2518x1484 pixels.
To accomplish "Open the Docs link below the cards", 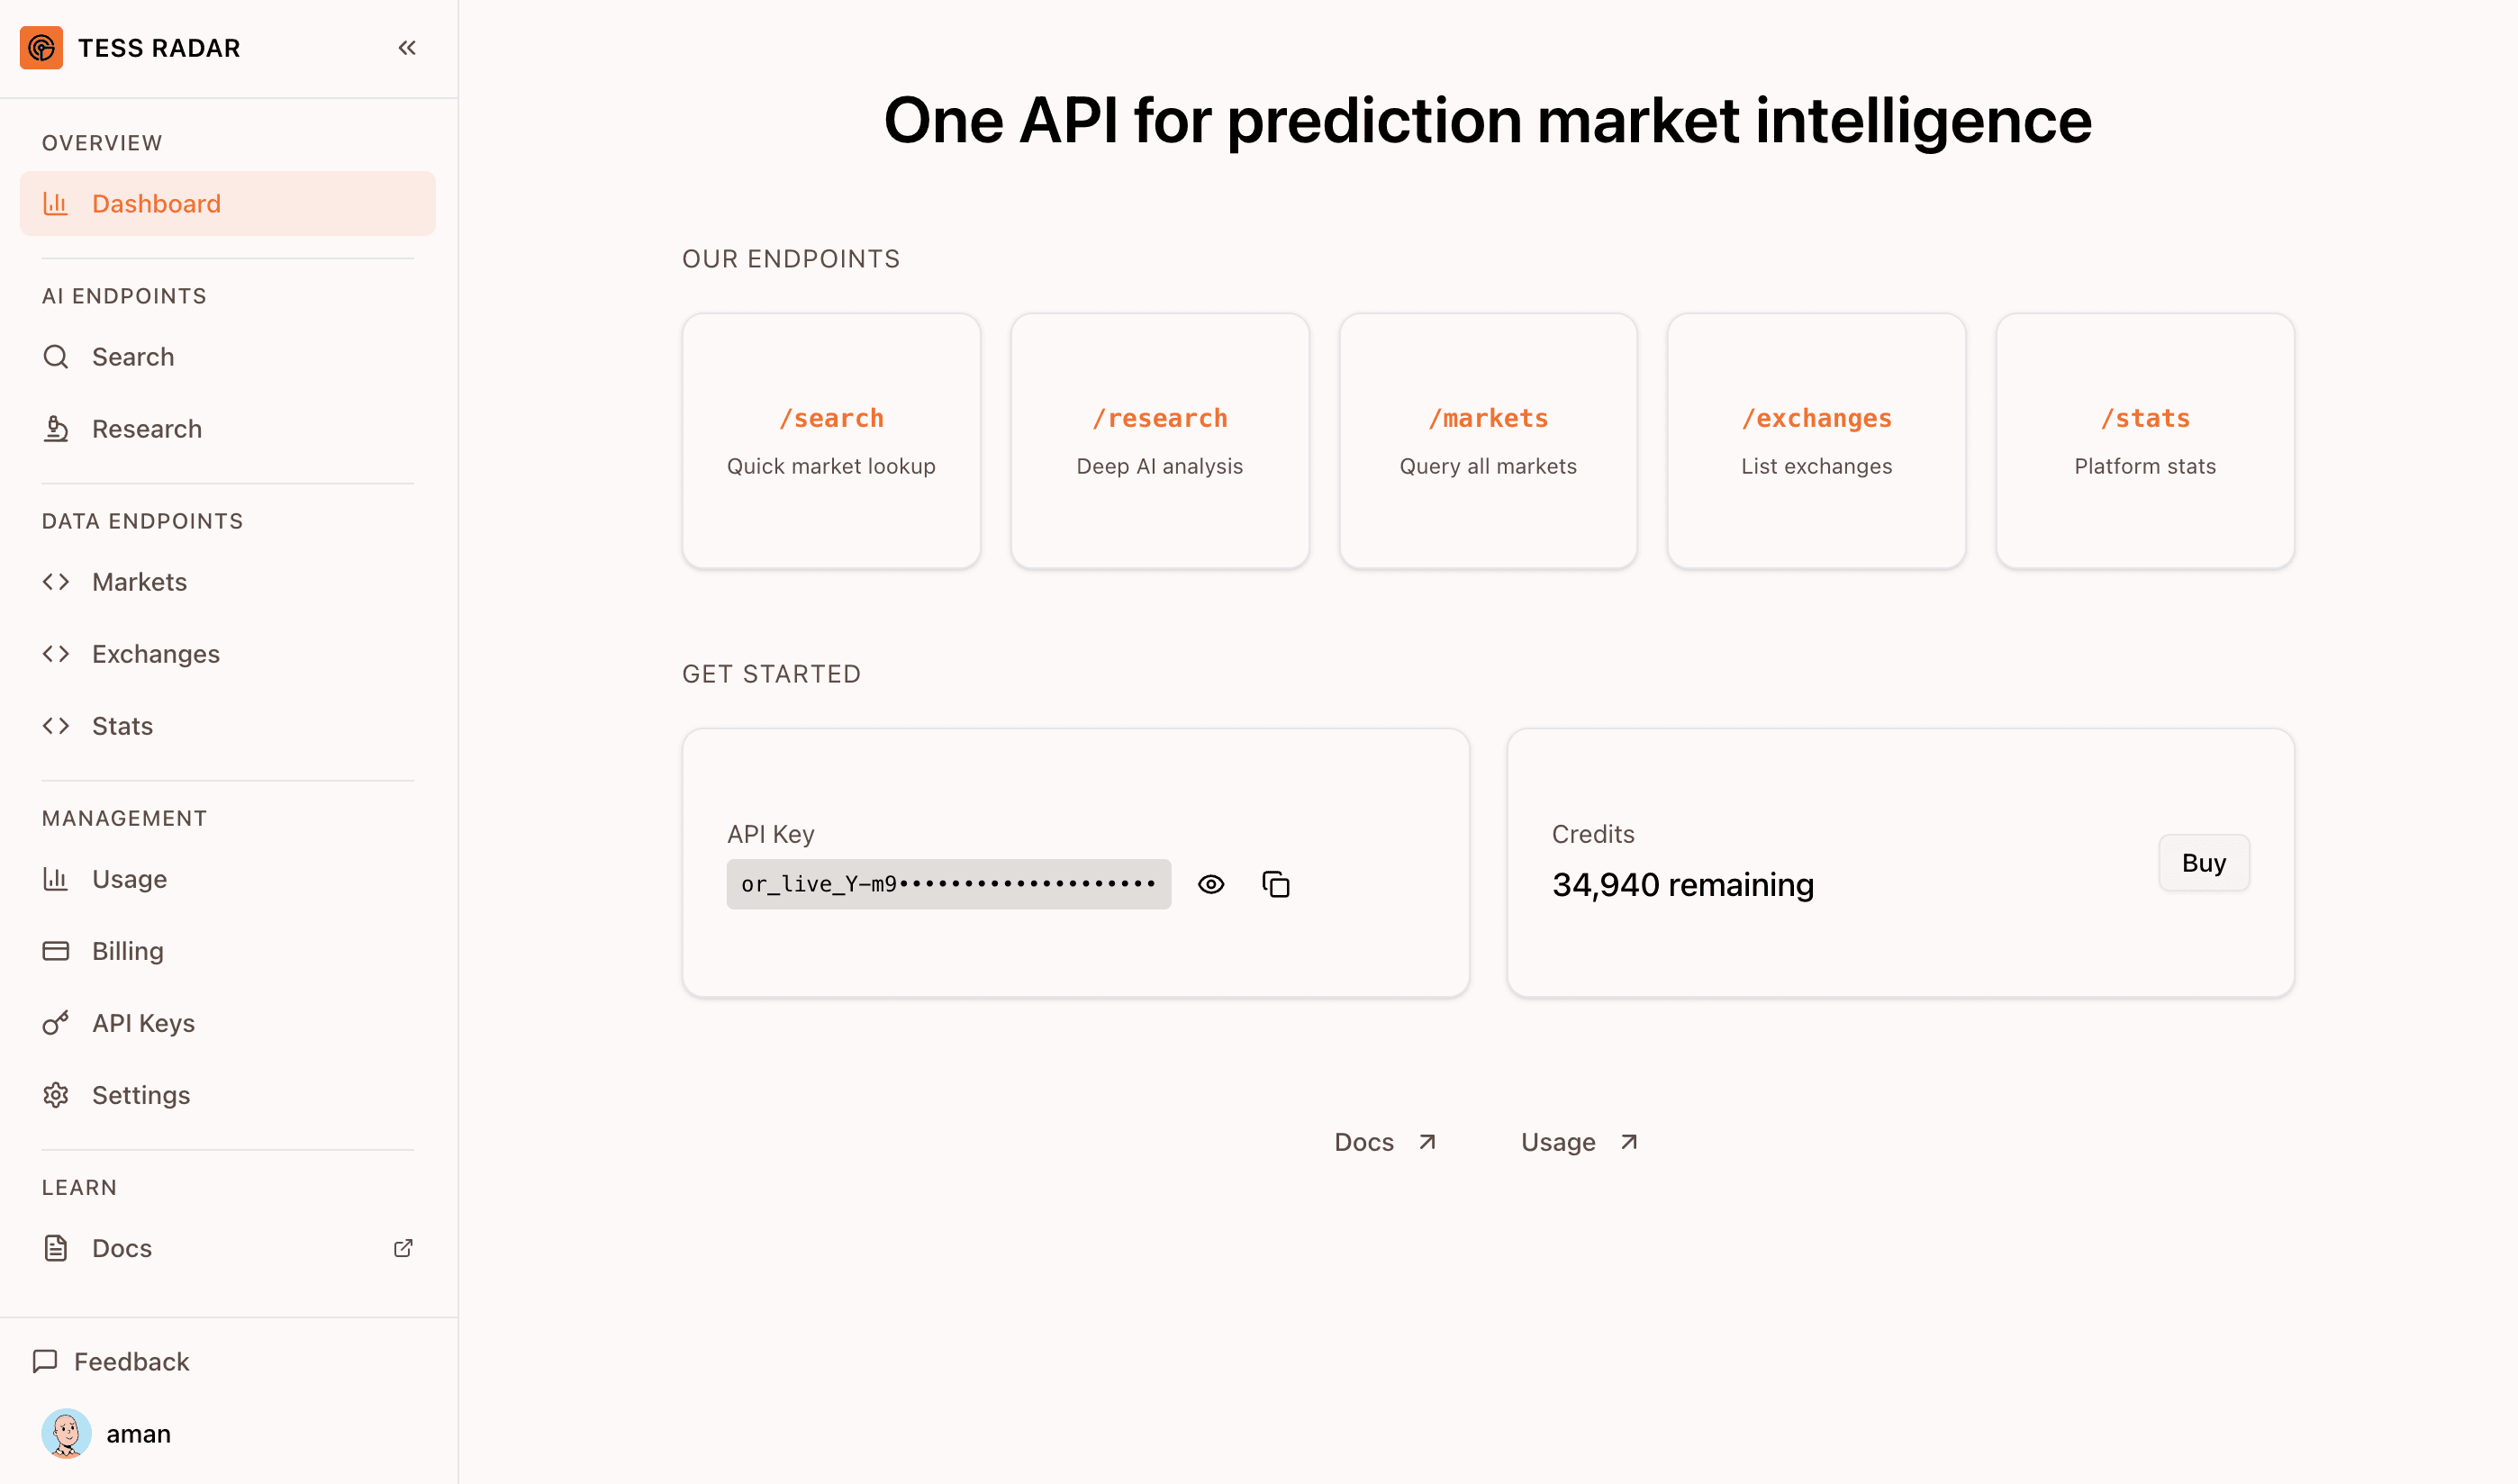I will click(1384, 1142).
